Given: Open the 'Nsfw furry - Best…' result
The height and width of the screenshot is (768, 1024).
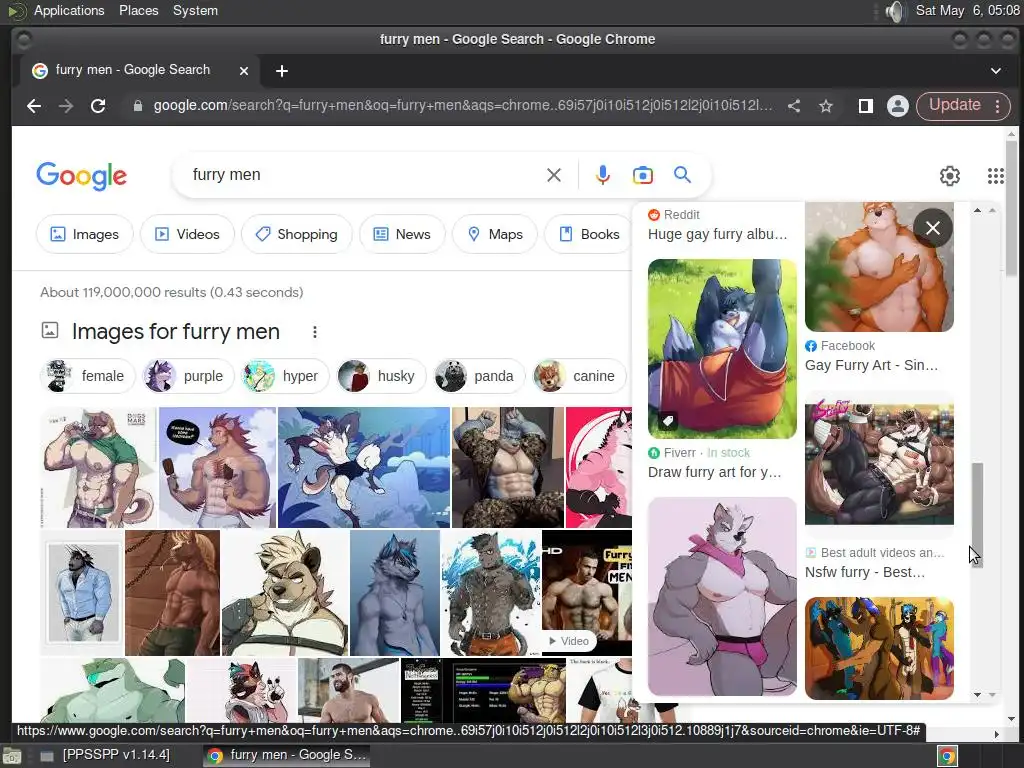Looking at the screenshot, I should coord(865,572).
